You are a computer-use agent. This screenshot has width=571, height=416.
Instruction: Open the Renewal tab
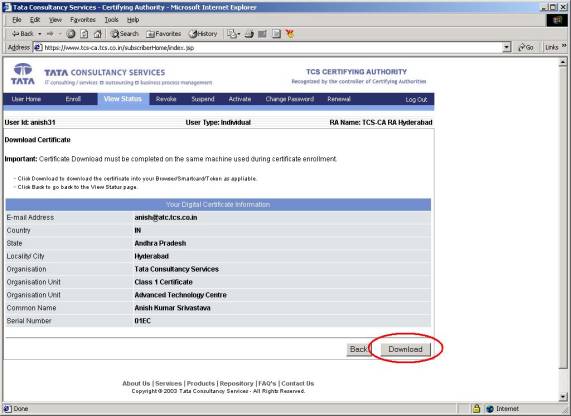point(339,99)
